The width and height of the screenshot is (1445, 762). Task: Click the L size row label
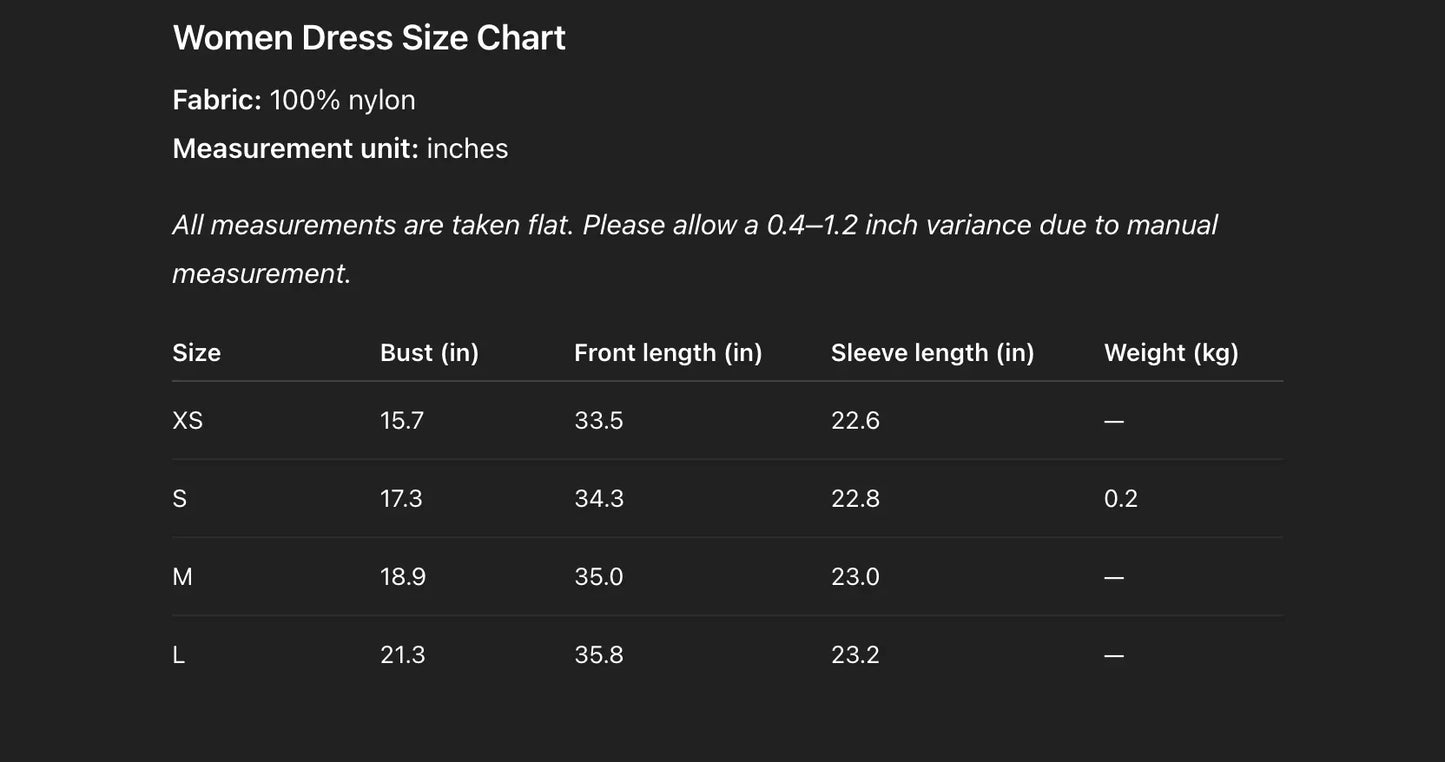(x=179, y=655)
